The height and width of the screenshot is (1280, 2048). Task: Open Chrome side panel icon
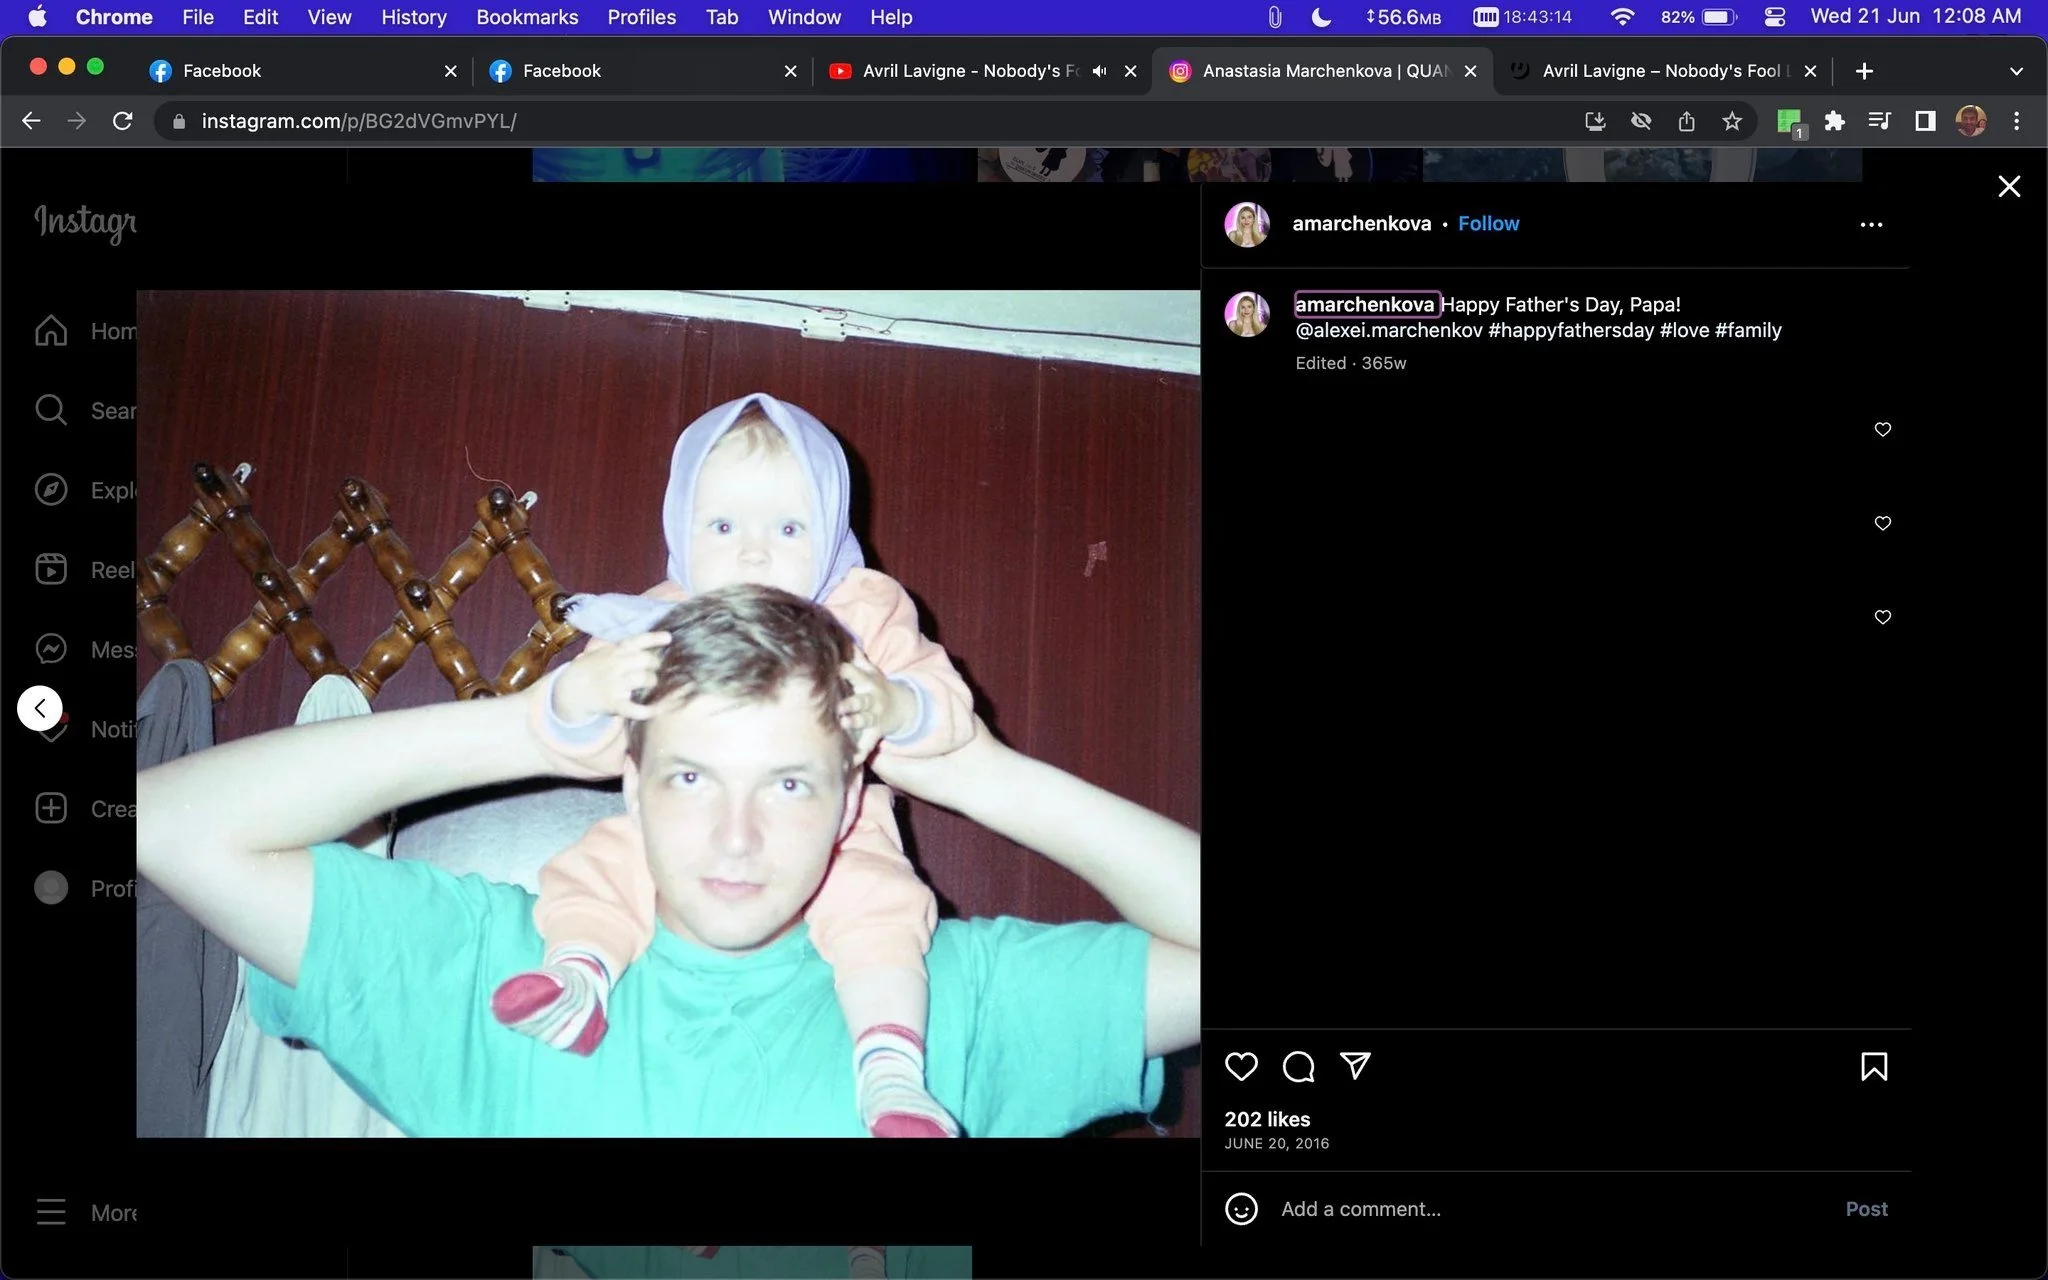tap(1925, 121)
